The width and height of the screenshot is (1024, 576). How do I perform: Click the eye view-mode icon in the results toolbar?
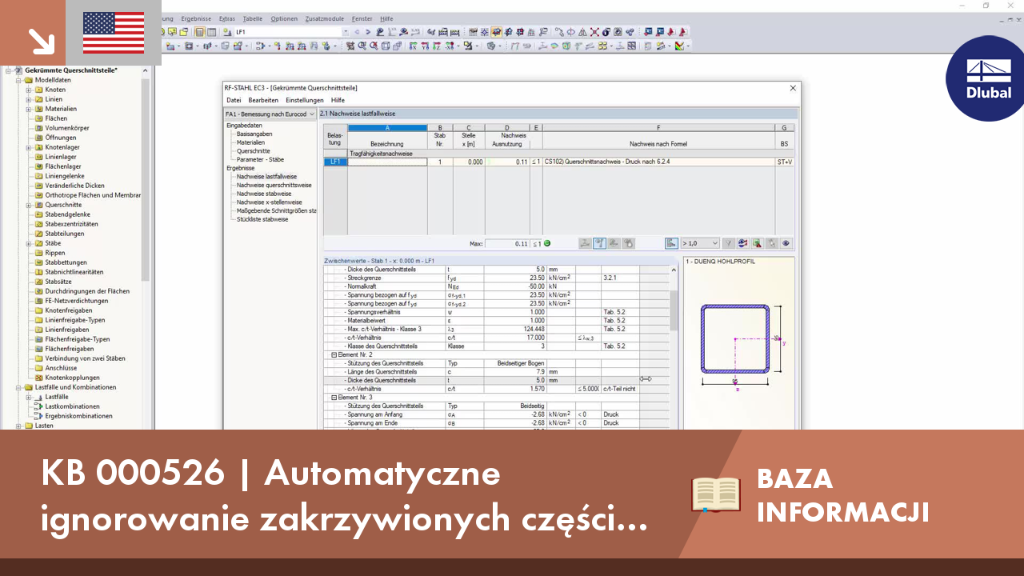786,244
